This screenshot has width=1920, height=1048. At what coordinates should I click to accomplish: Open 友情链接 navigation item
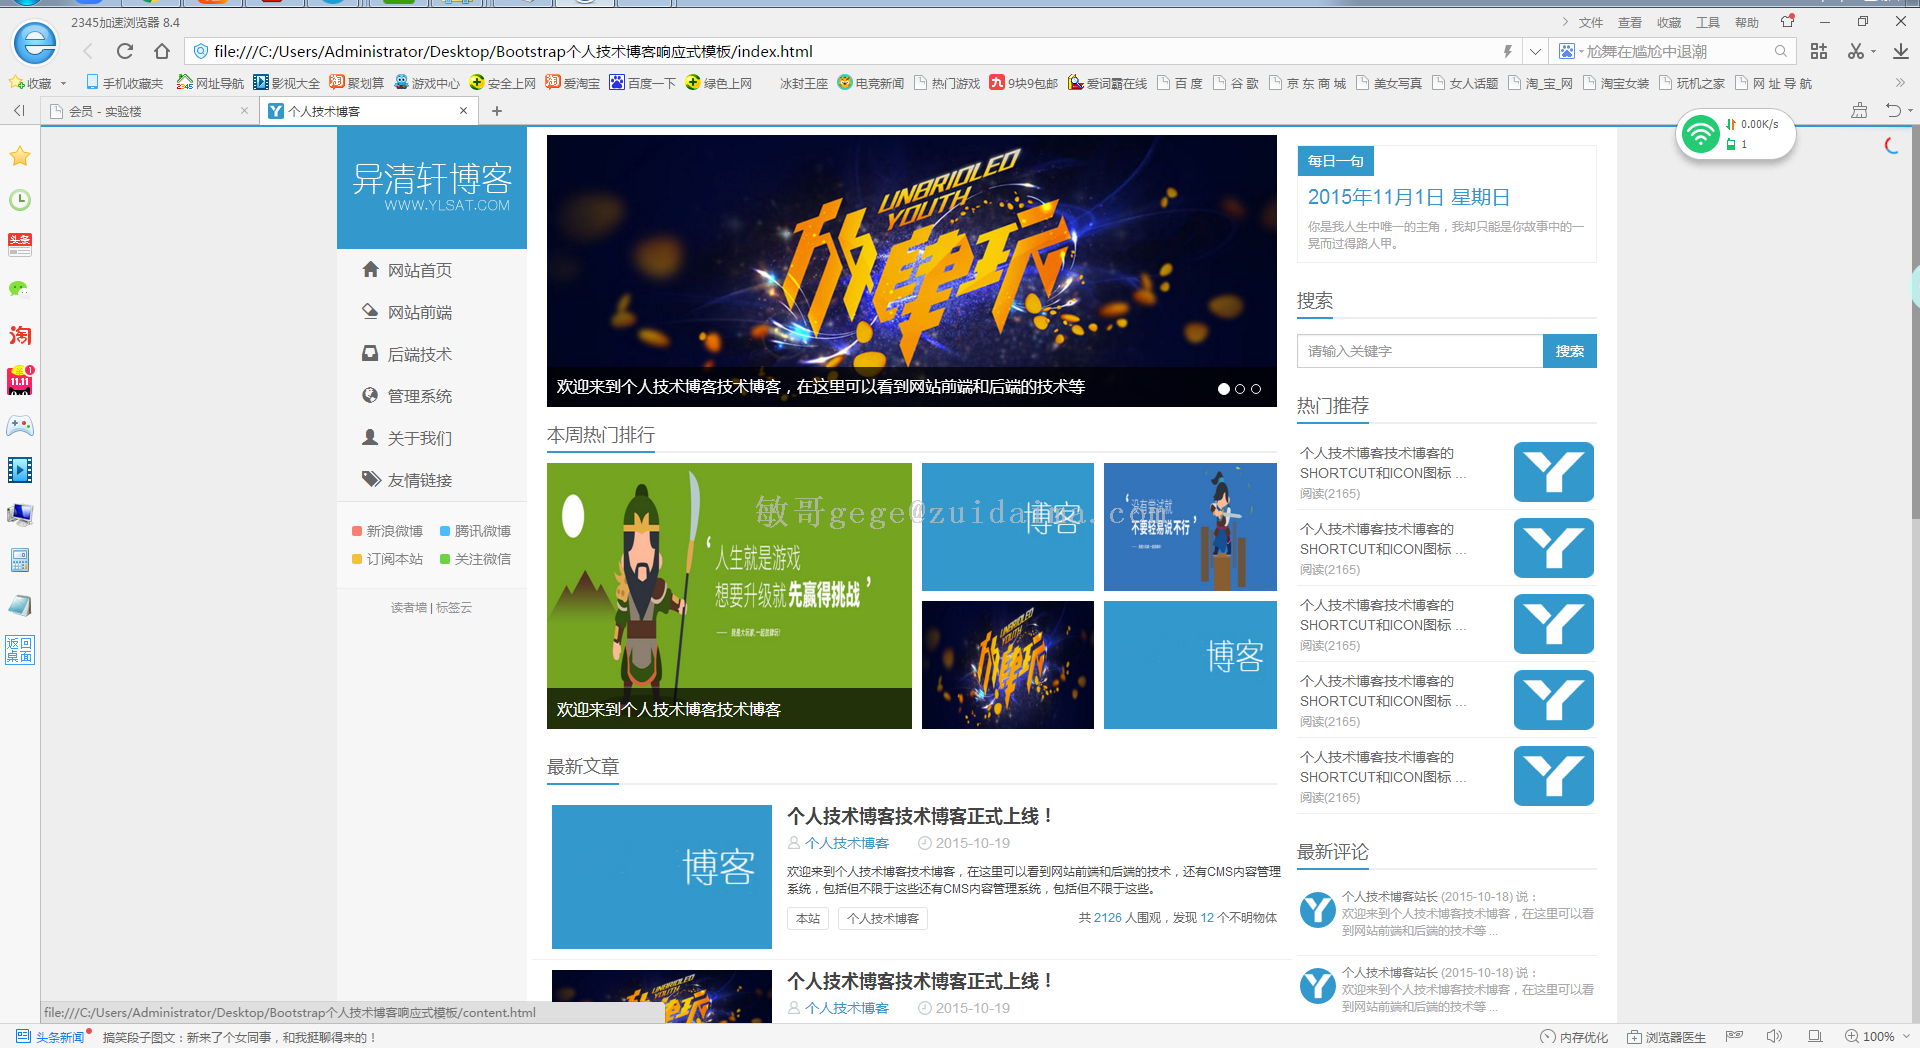tap(420, 480)
